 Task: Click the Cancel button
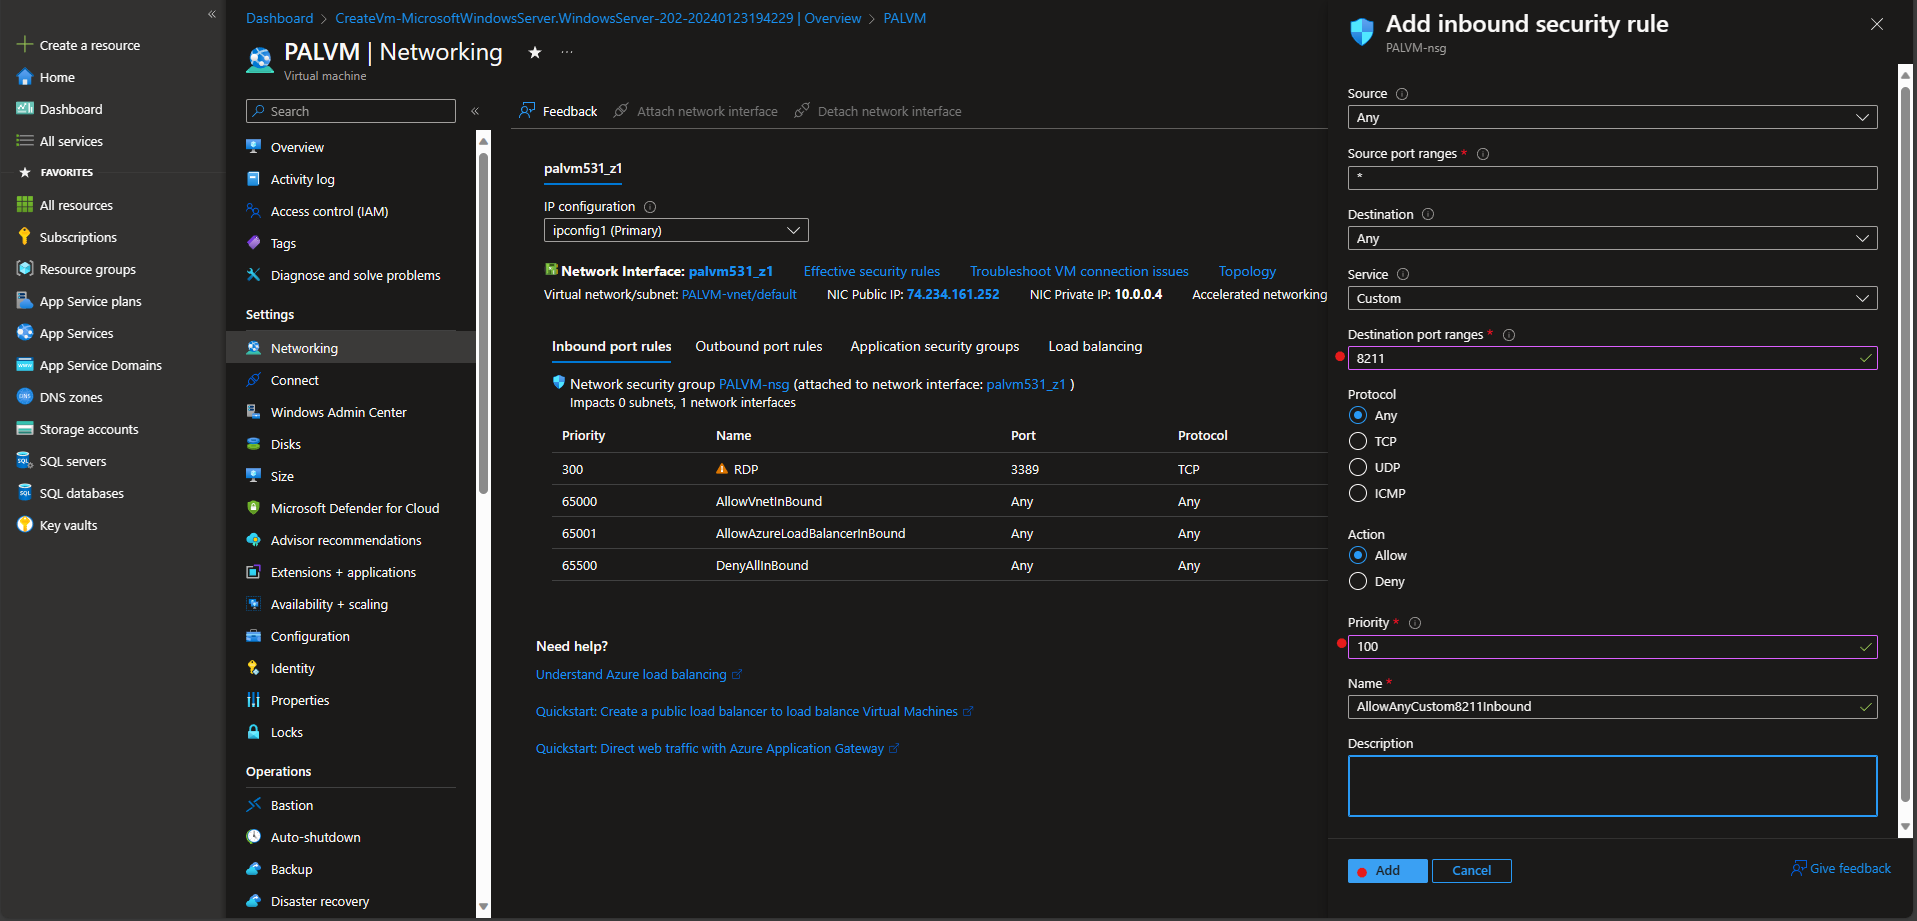(x=1471, y=871)
